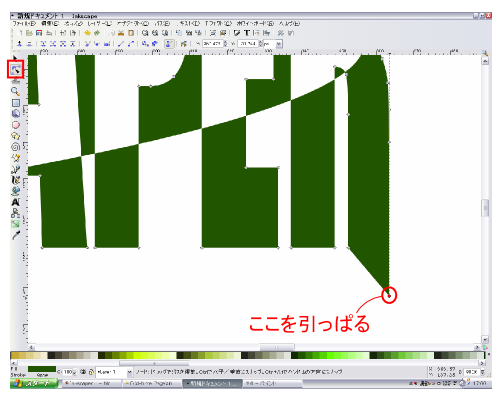Open the Edit menu
The image size is (500, 400).
pyautogui.click(x=50, y=23)
